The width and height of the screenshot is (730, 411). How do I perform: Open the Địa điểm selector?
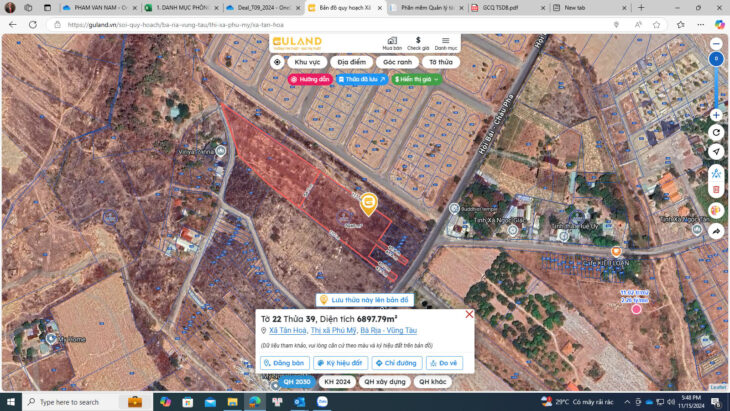click(x=351, y=62)
